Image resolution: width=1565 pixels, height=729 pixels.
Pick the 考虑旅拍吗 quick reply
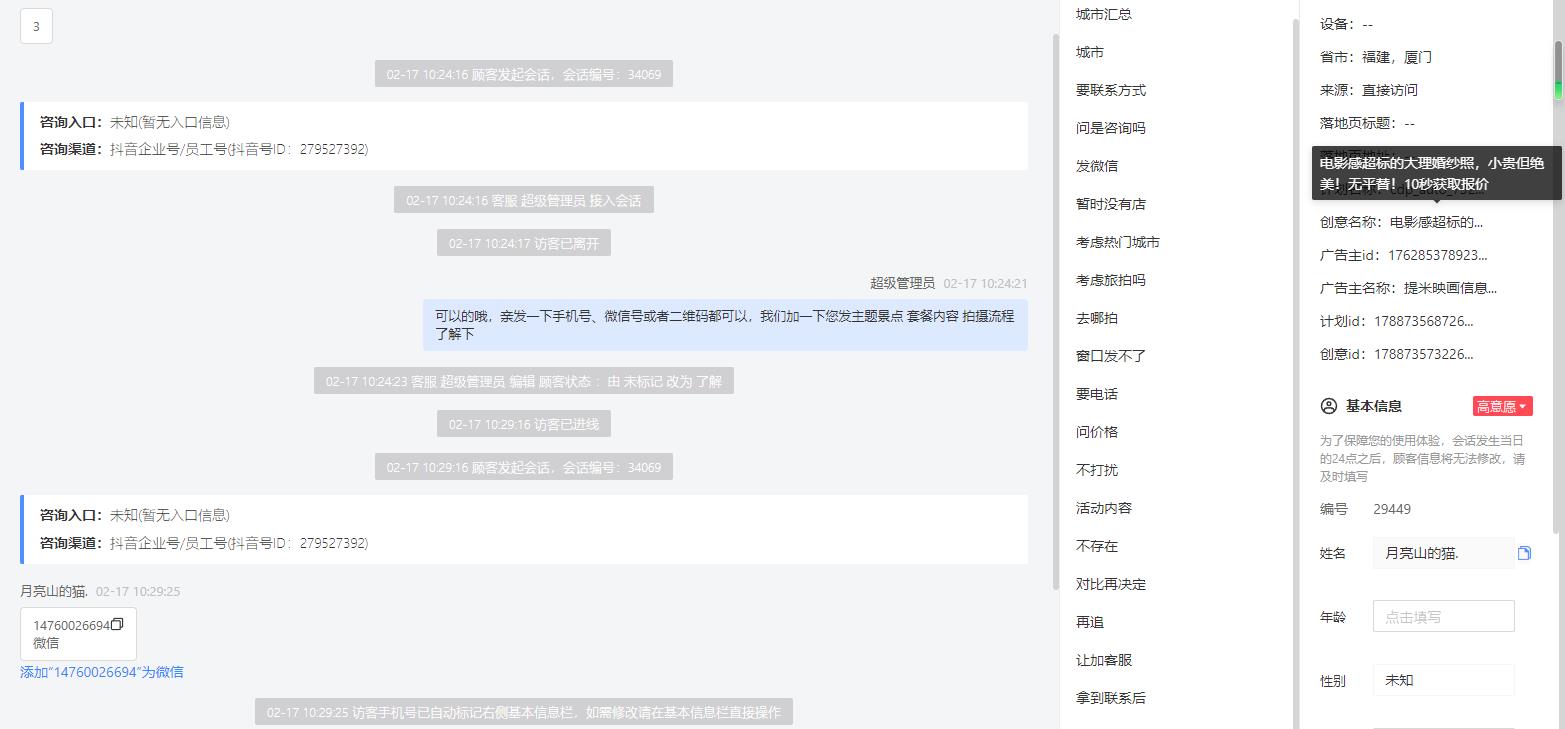1111,280
